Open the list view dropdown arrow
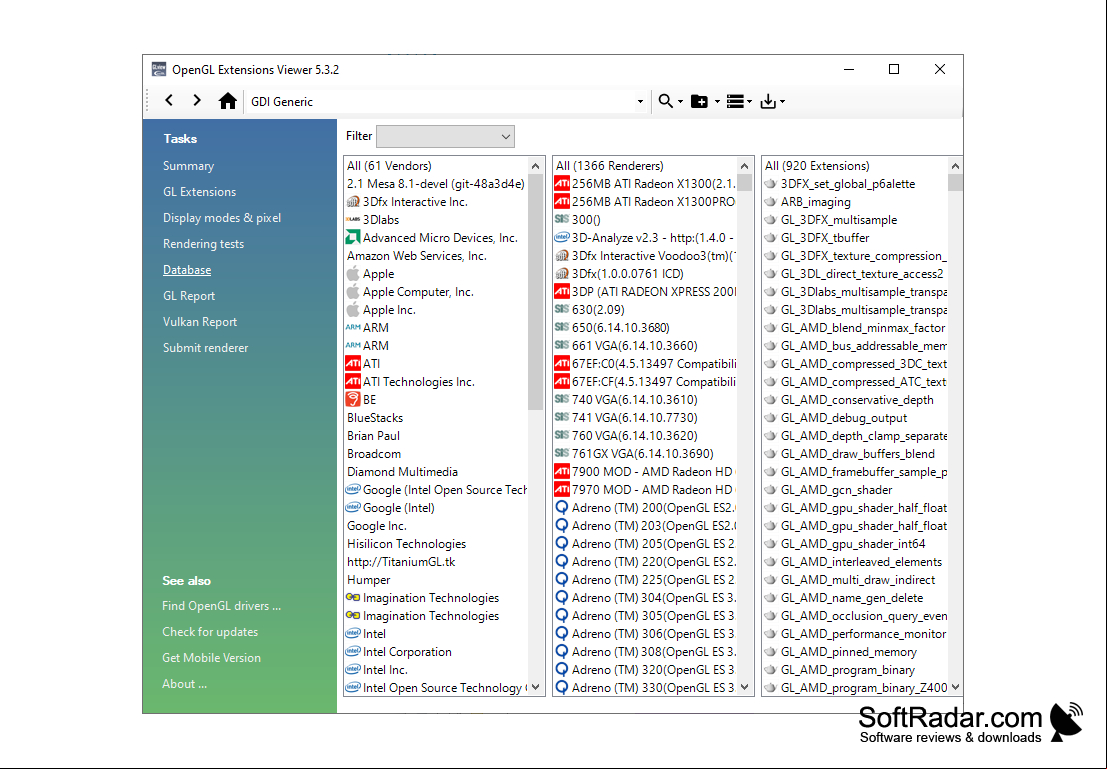Screen dimensions: 1107x769 pyautogui.click(x=749, y=102)
